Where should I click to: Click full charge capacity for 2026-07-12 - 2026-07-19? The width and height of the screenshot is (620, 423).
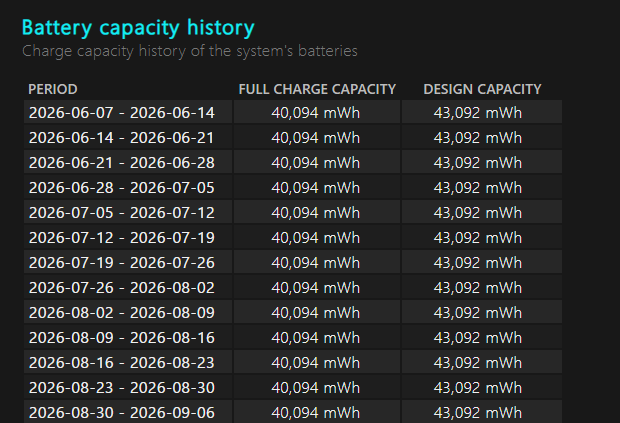[316, 238]
